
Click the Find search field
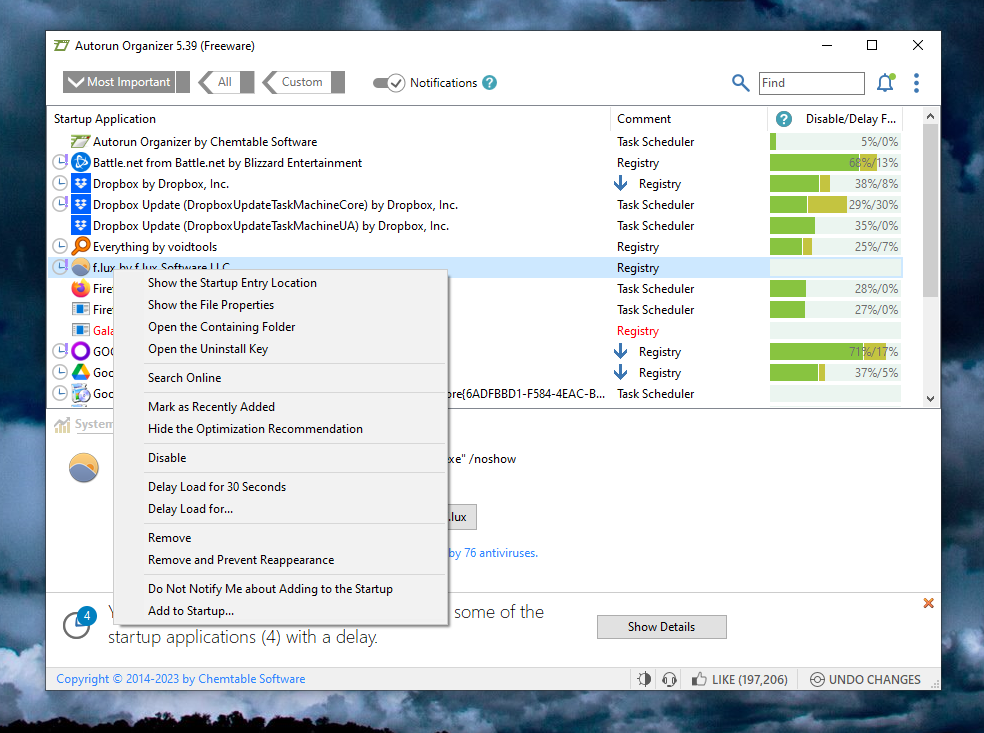(811, 83)
